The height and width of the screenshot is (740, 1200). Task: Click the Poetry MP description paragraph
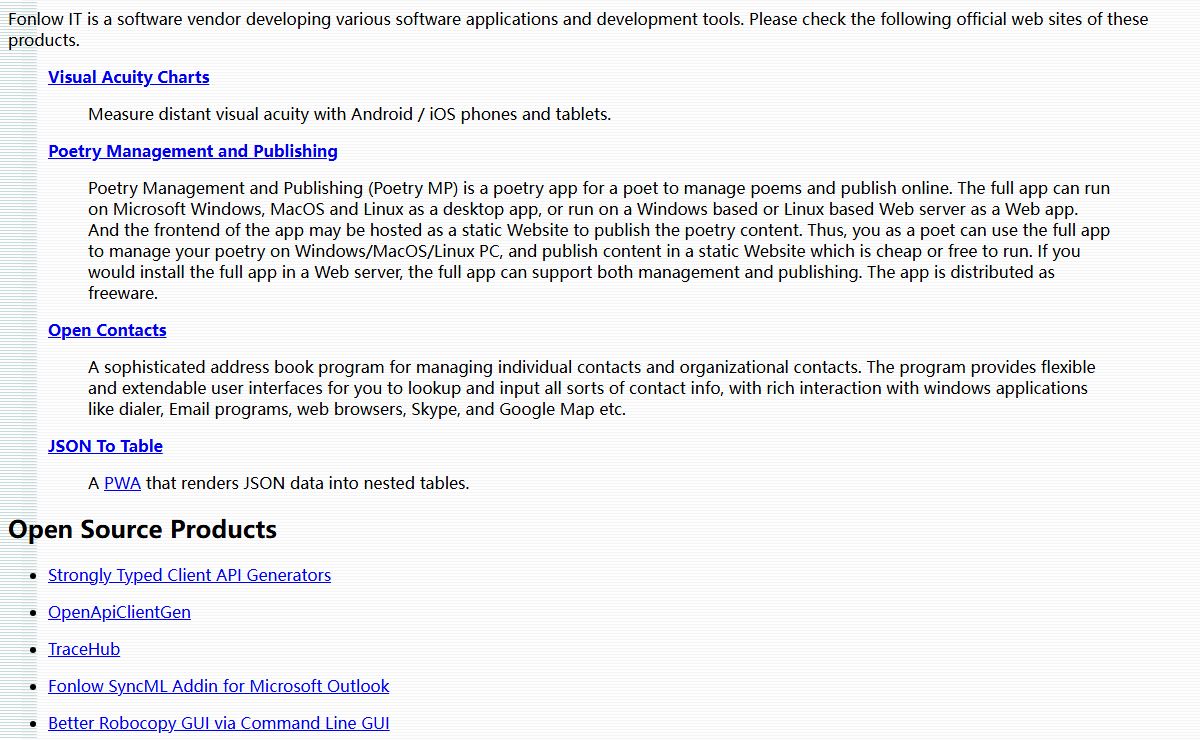[599, 241]
